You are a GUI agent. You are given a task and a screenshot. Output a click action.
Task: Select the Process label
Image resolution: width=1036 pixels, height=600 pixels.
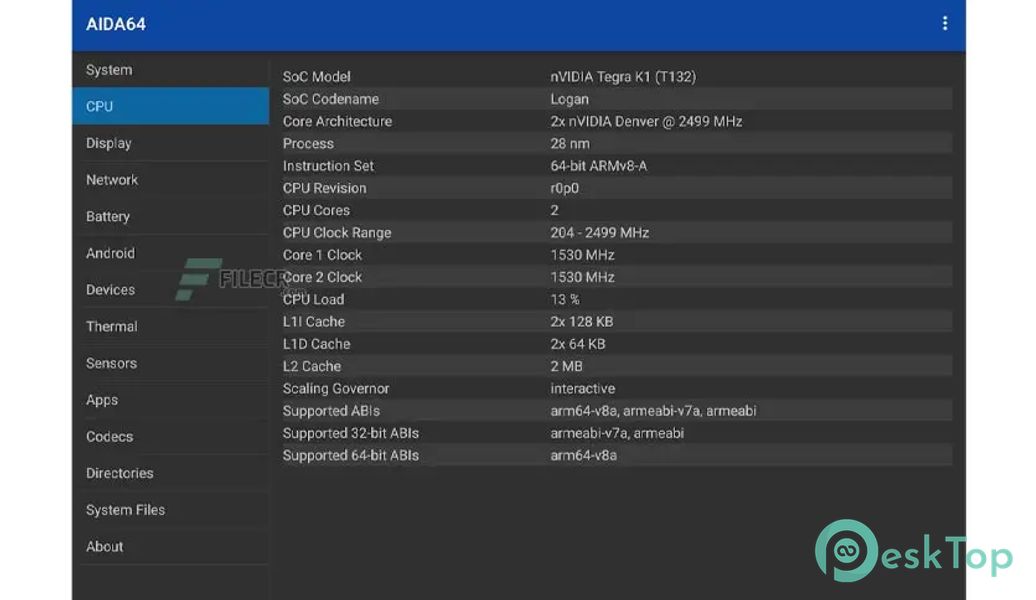coord(309,143)
